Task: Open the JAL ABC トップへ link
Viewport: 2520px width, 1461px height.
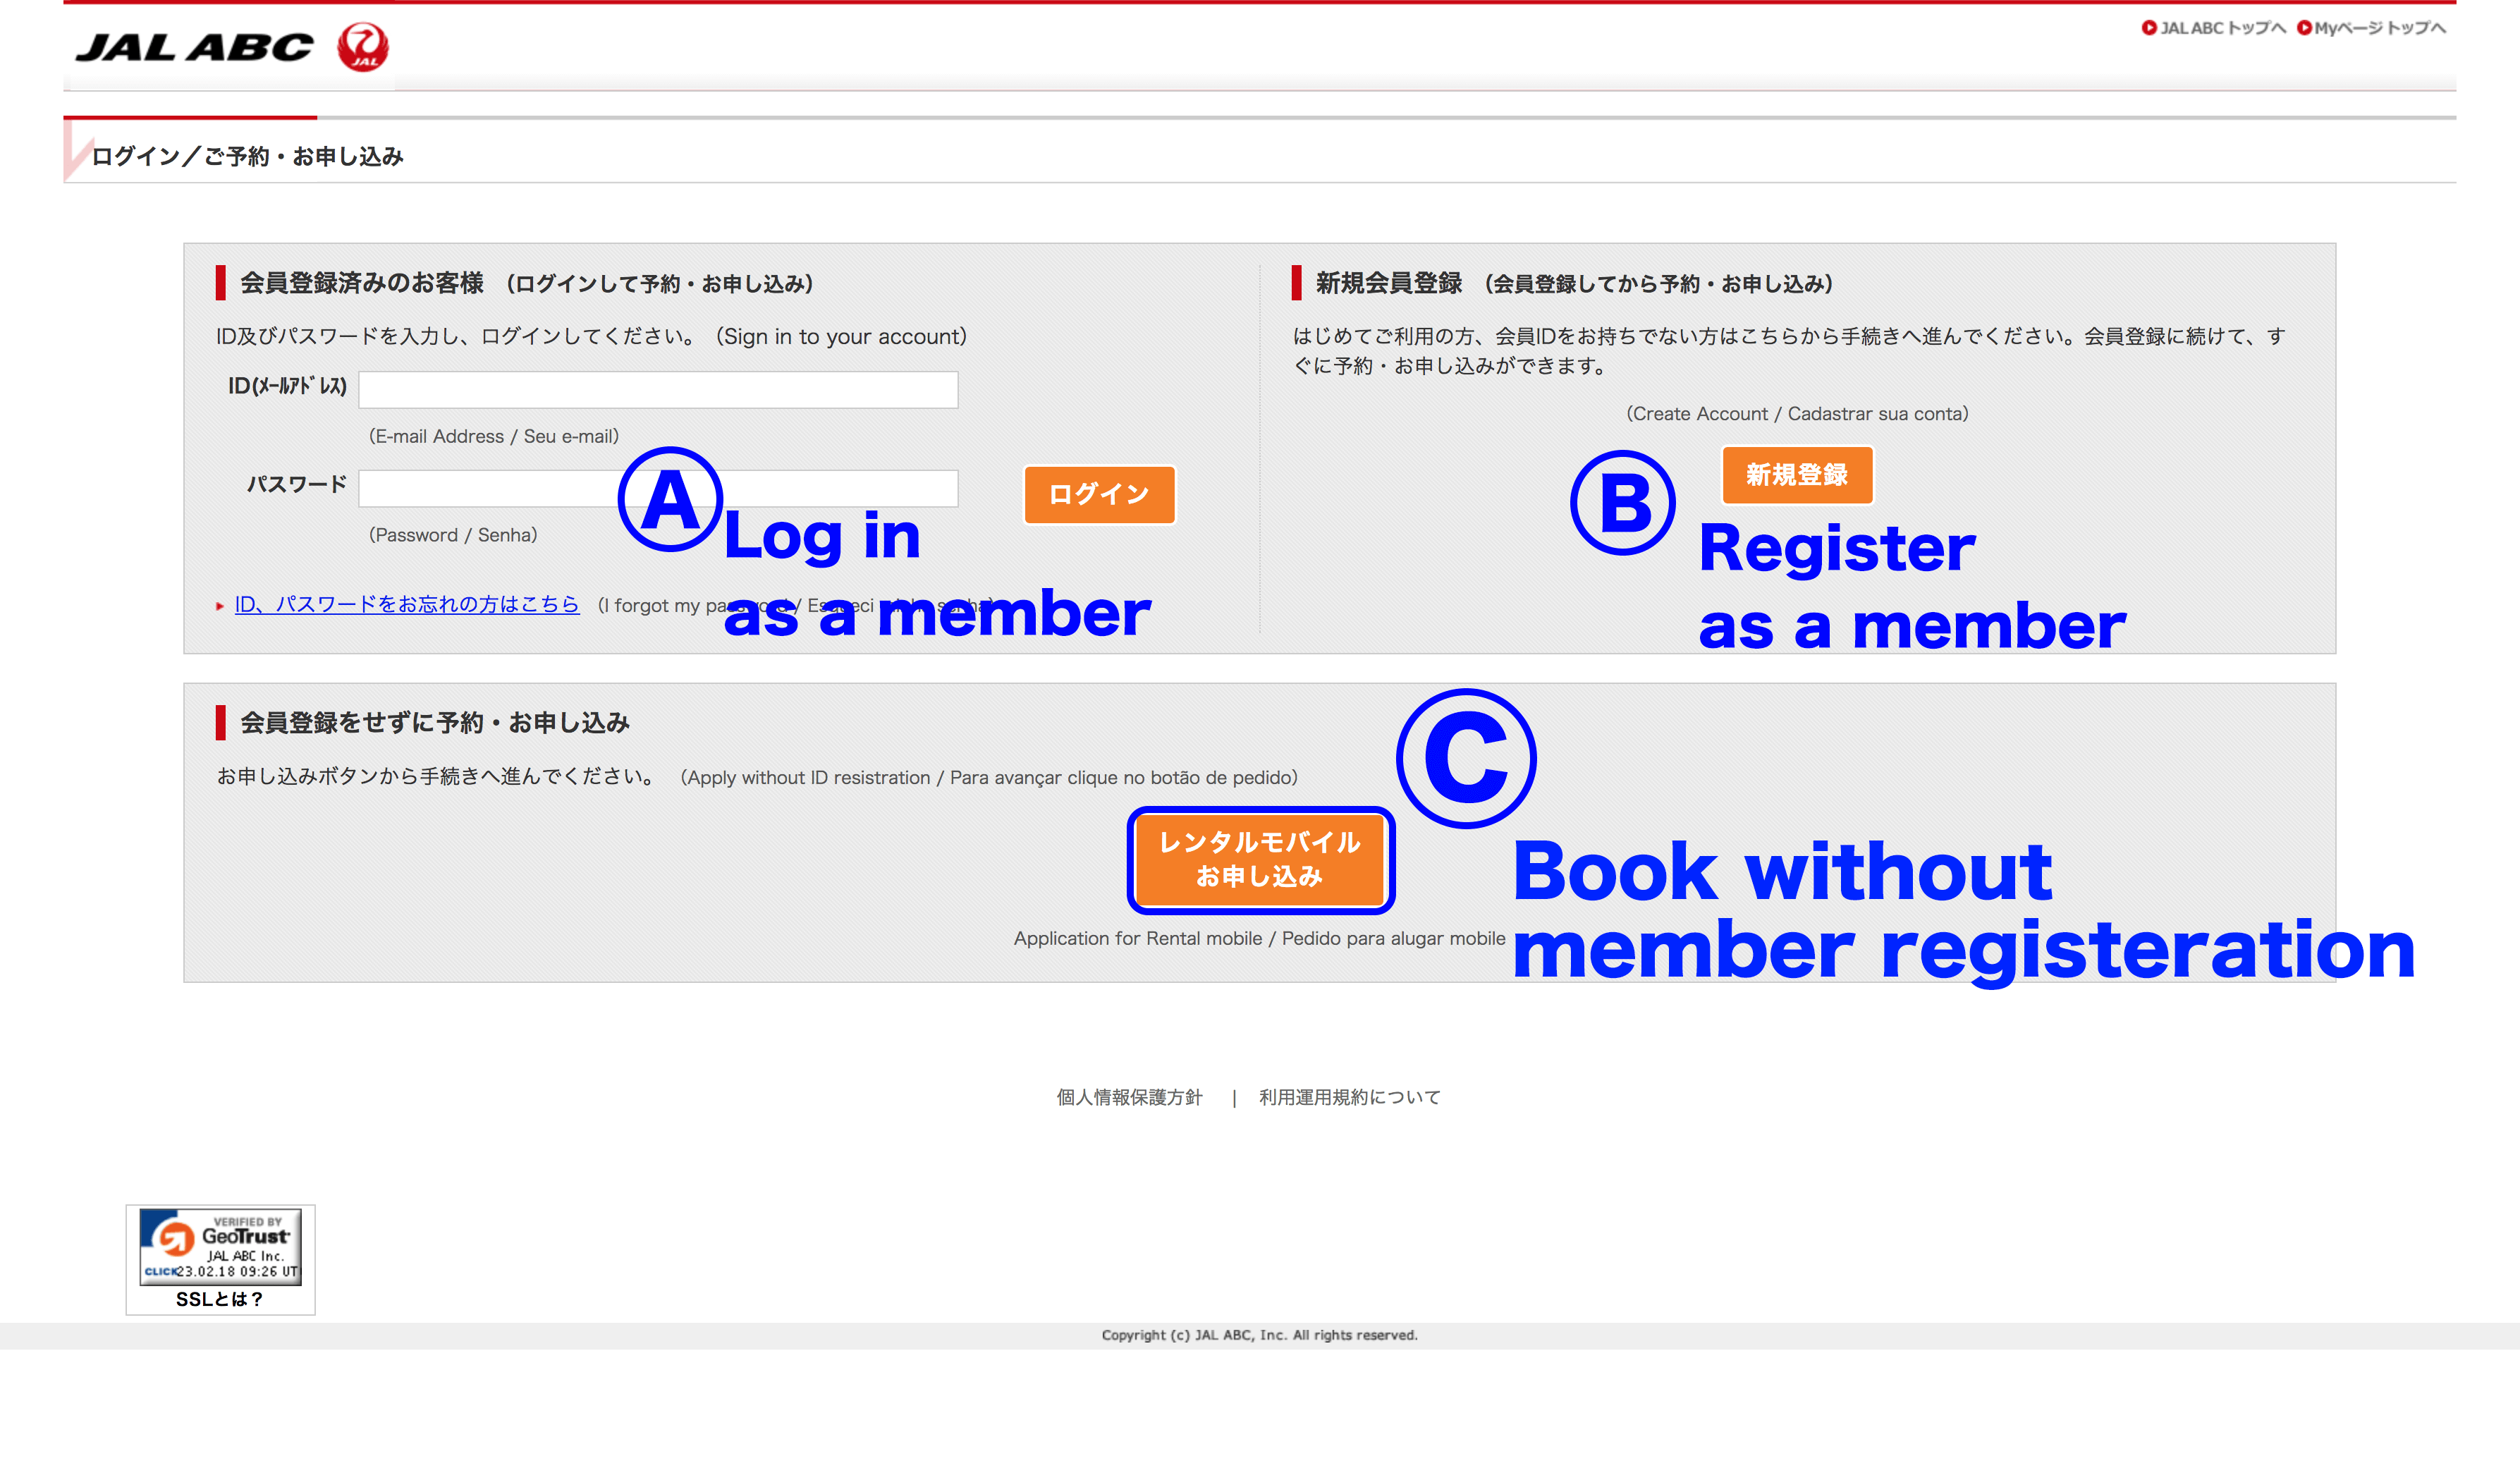Action: (2222, 28)
